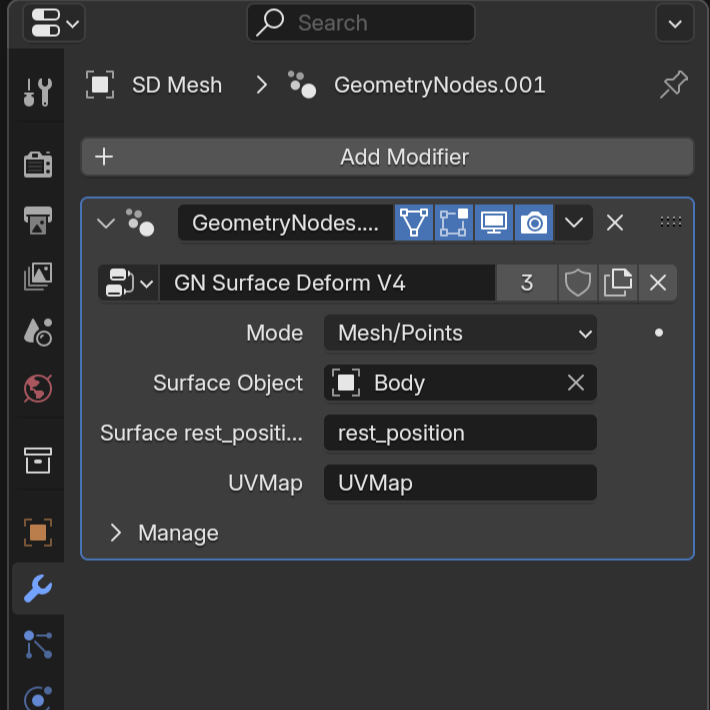Toggle pin for SD Mesh context
Image resolution: width=710 pixels, height=710 pixels.
[x=674, y=85]
